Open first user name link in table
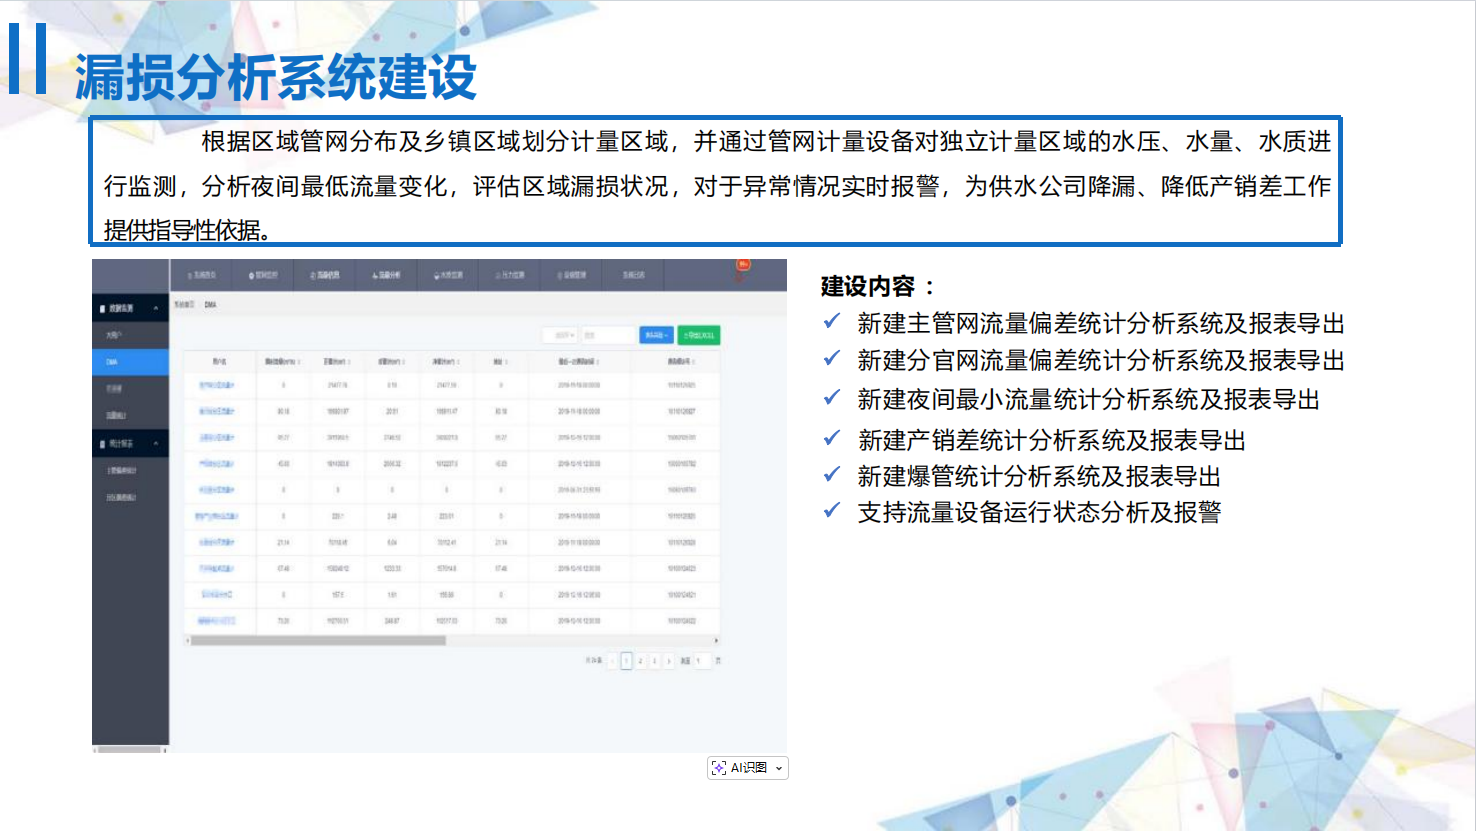Image resolution: width=1476 pixels, height=831 pixels. coord(216,385)
